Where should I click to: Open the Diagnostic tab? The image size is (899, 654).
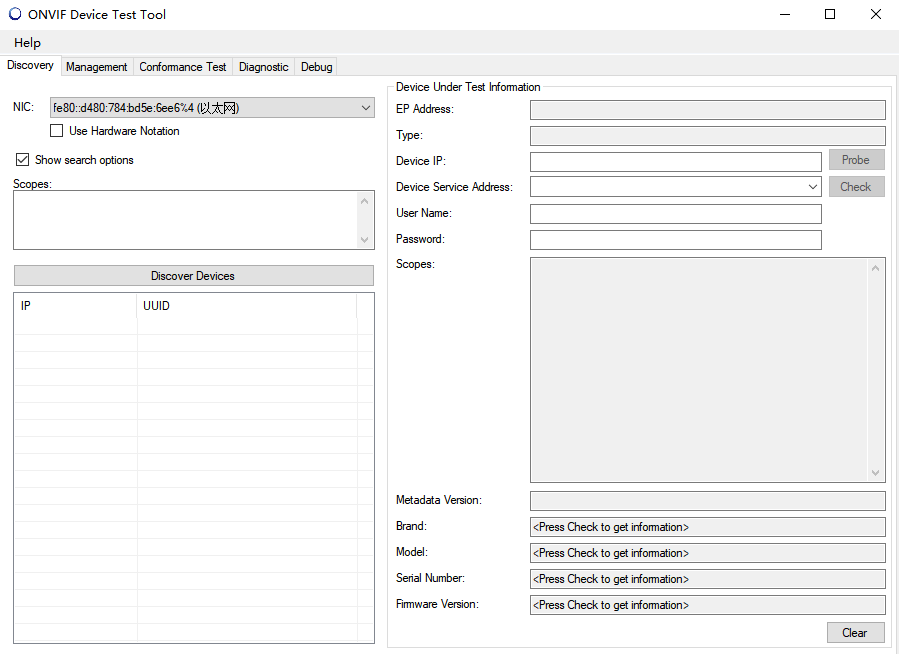pos(264,67)
